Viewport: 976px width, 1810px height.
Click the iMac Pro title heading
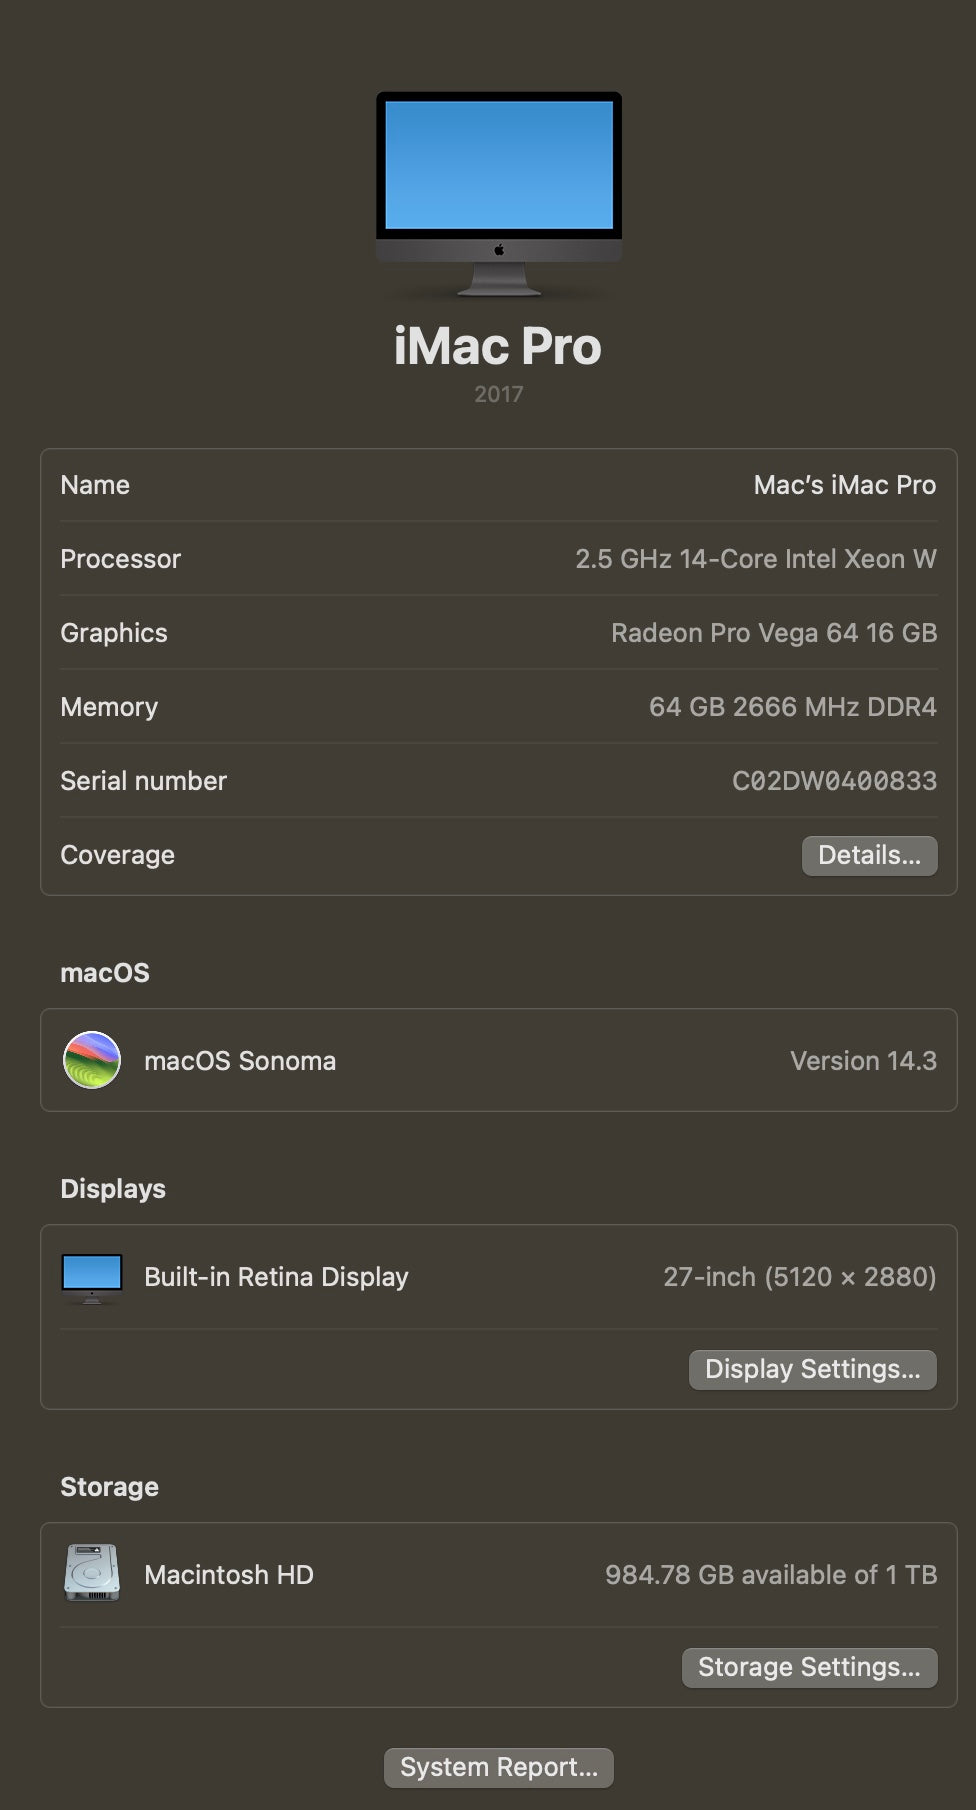[498, 347]
